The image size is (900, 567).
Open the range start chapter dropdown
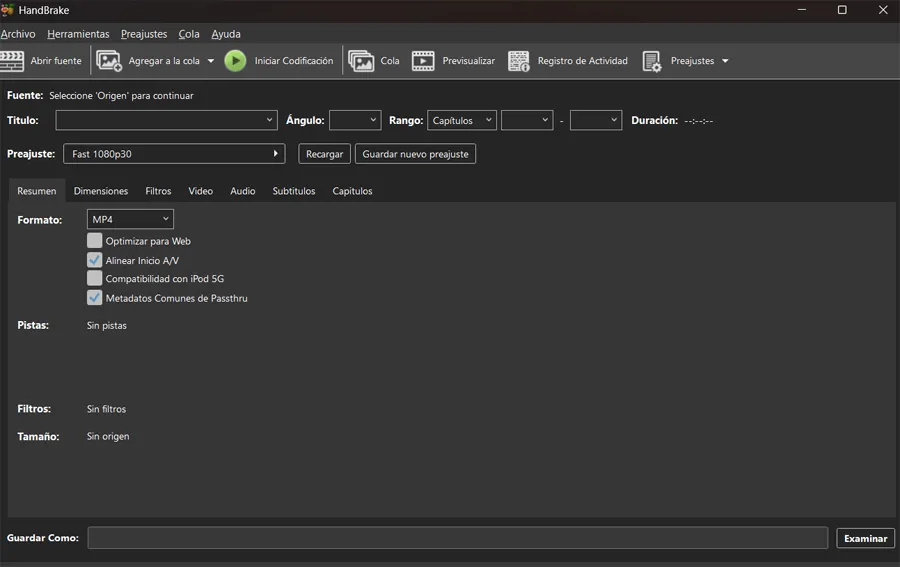pyautogui.click(x=527, y=120)
